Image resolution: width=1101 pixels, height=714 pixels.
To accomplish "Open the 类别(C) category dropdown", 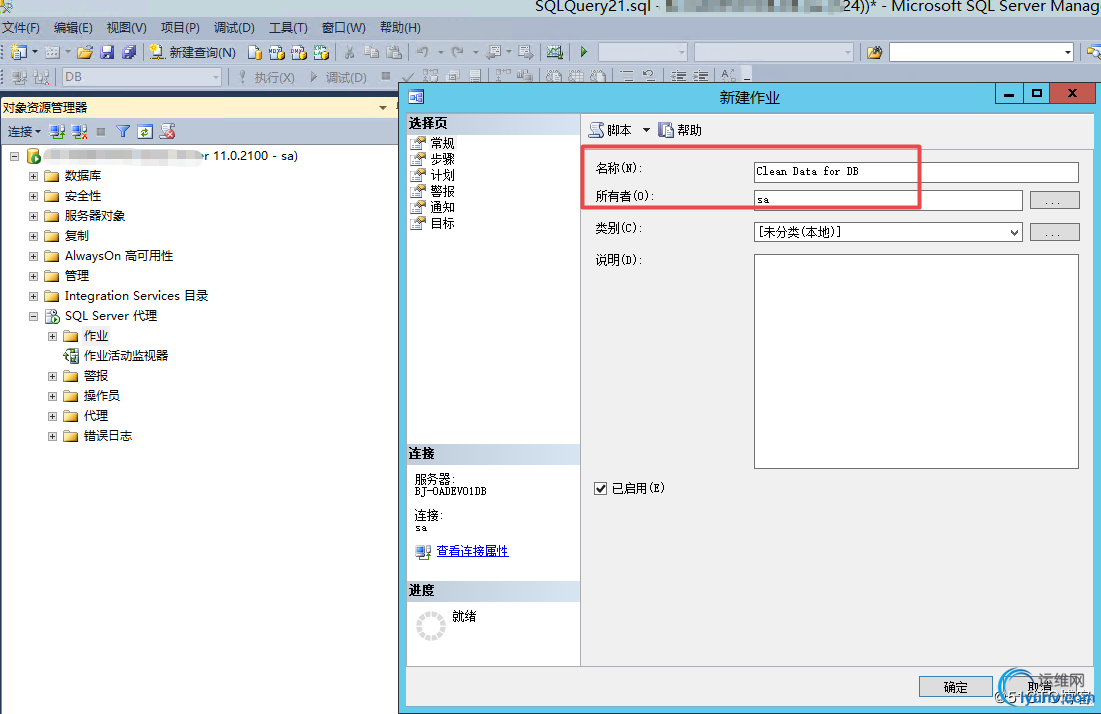I will coord(1014,232).
